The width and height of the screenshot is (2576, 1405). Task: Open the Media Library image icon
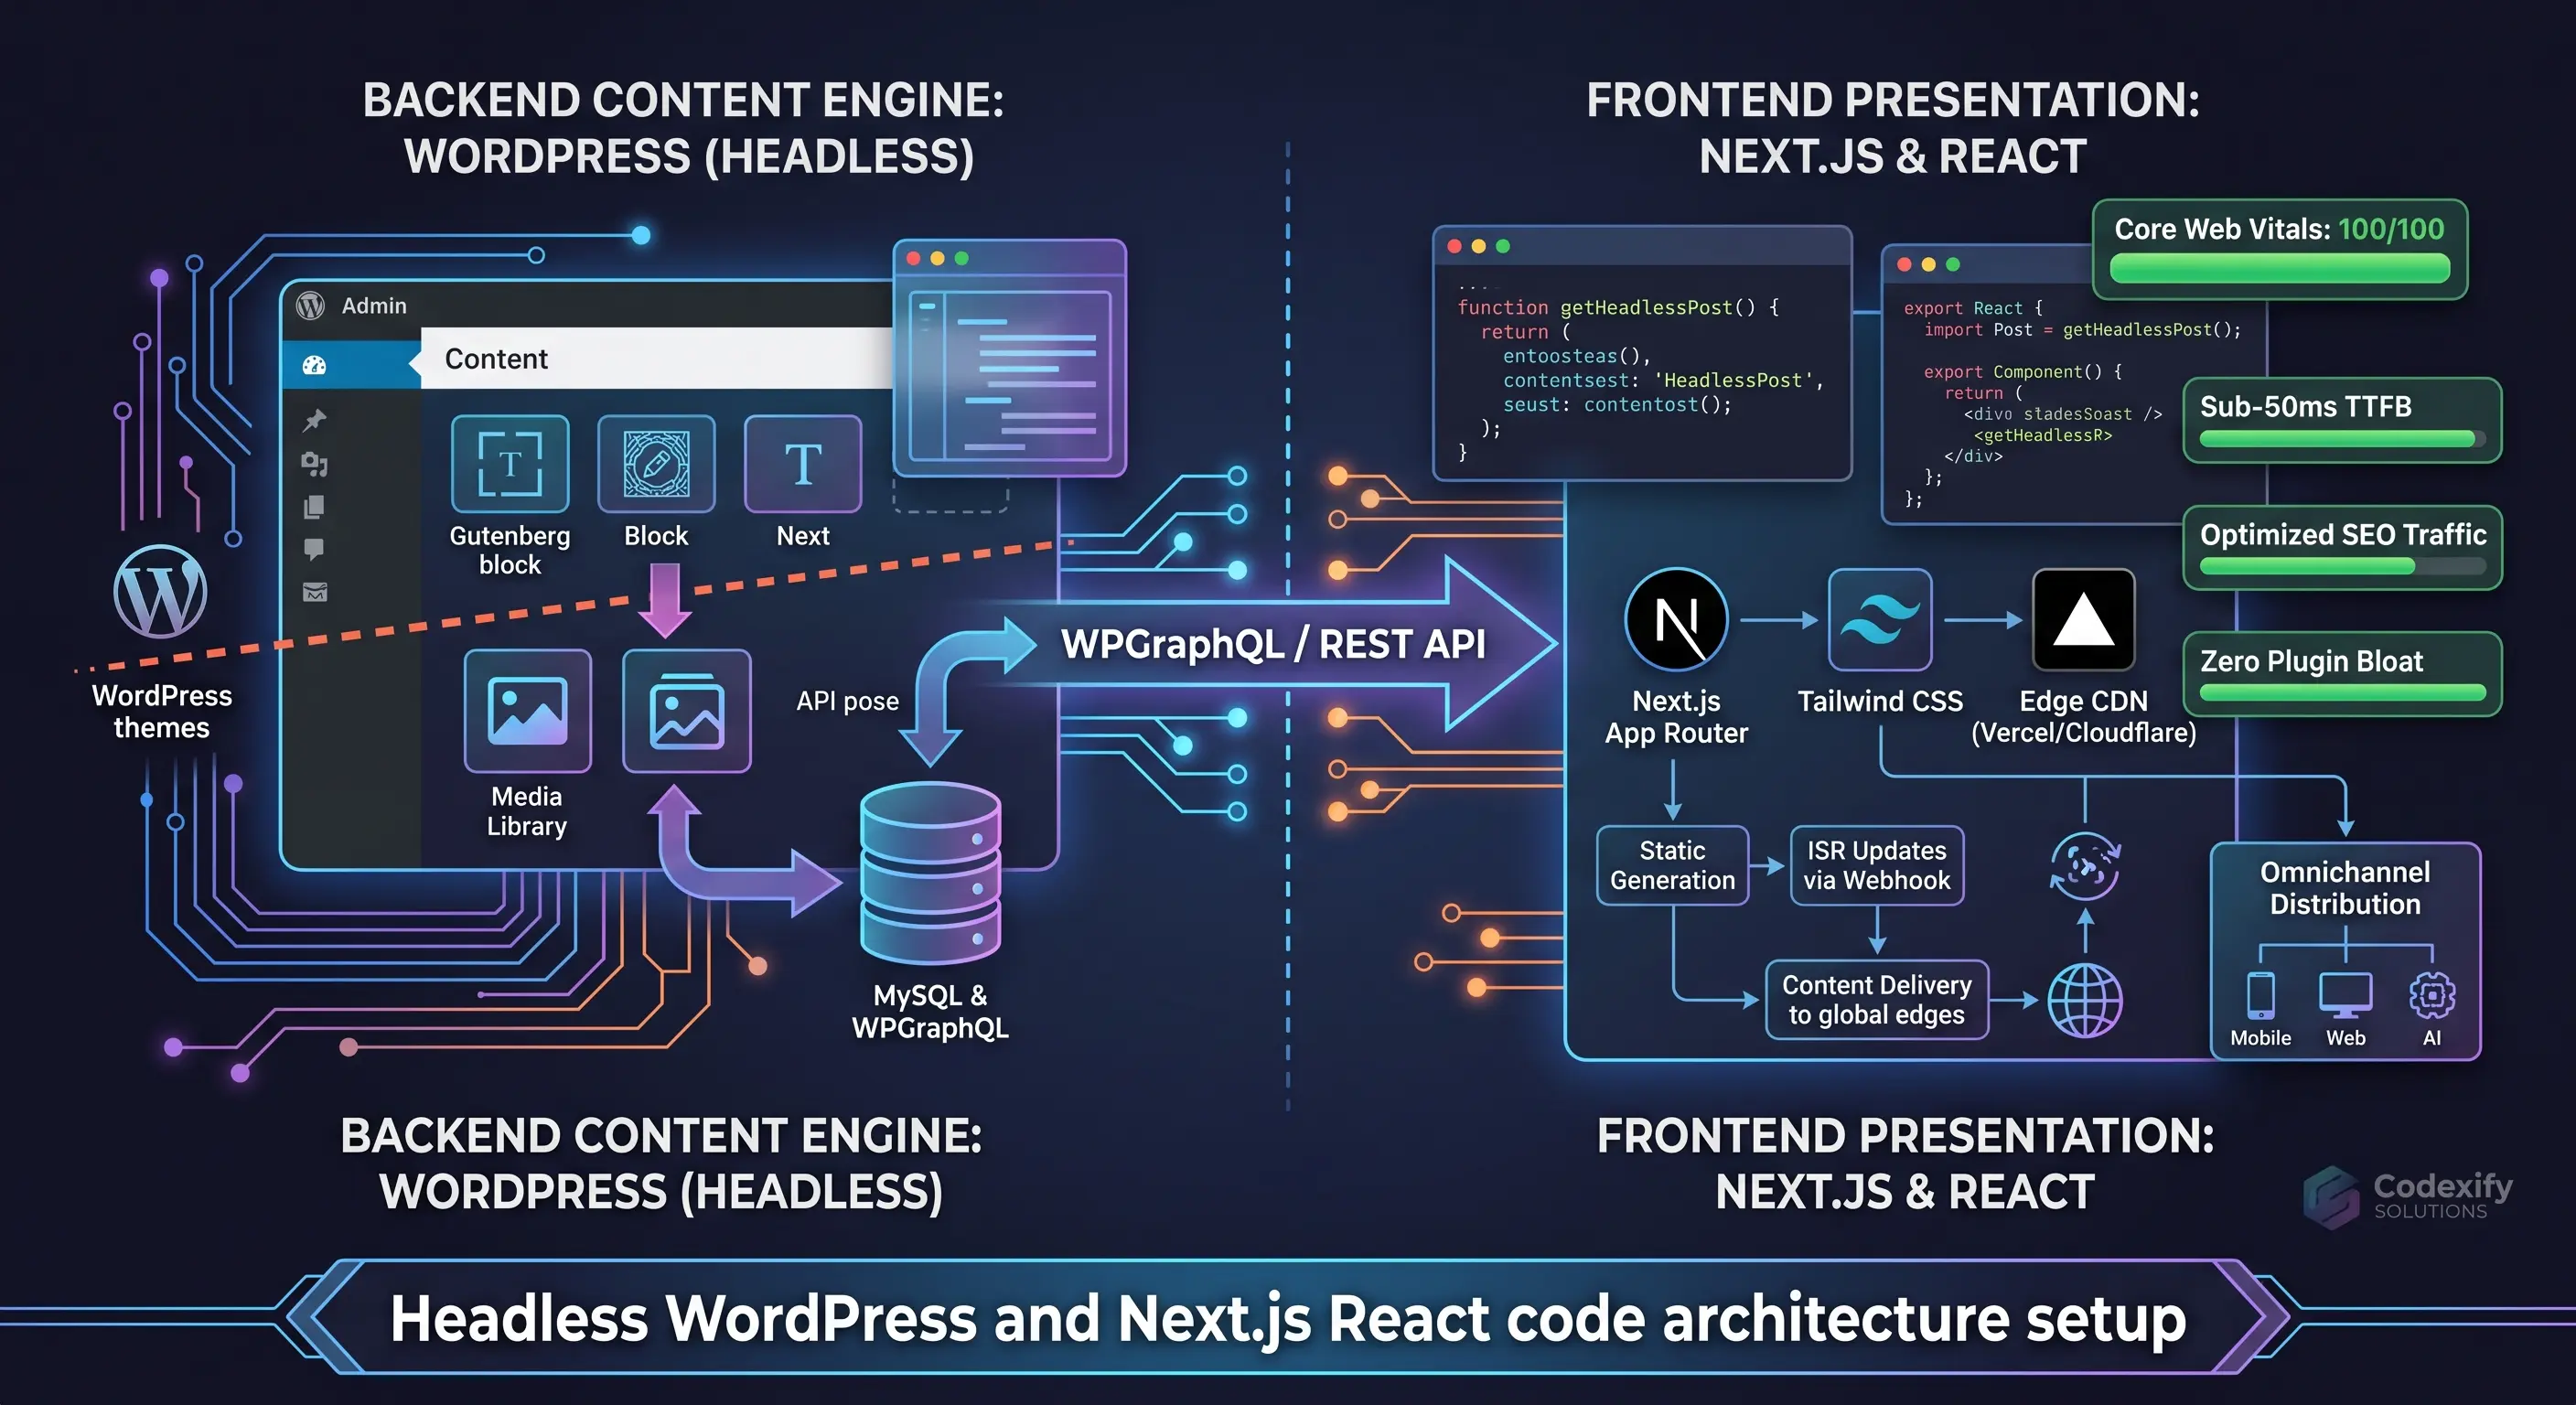click(x=528, y=711)
